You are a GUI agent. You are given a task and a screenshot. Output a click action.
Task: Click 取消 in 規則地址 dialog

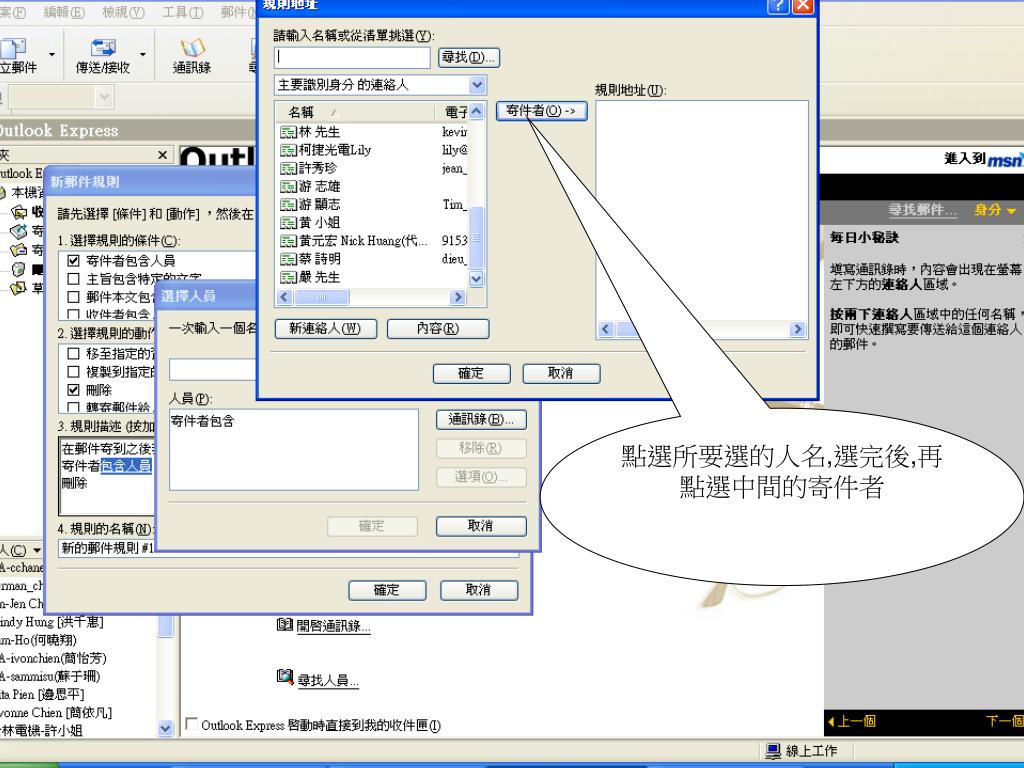[x=561, y=374]
